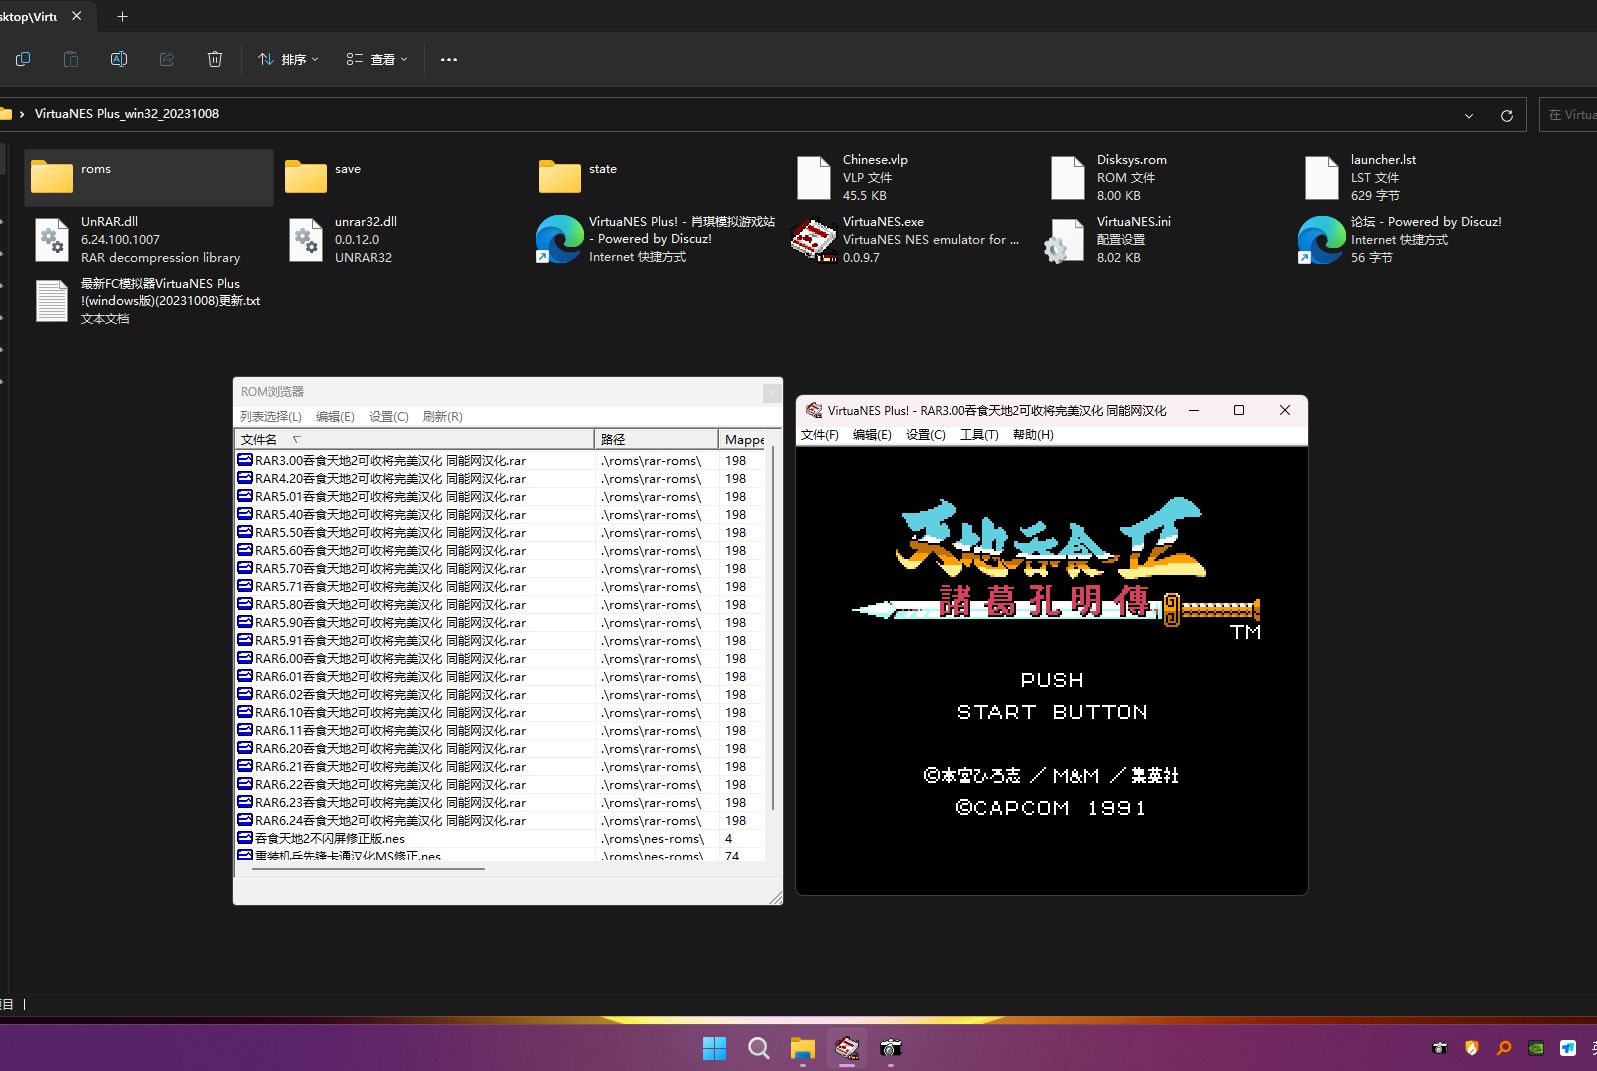Select RAR6.24吞食天地2 row in ROM list
This screenshot has width=1597, height=1071.
pyautogui.click(x=500, y=821)
